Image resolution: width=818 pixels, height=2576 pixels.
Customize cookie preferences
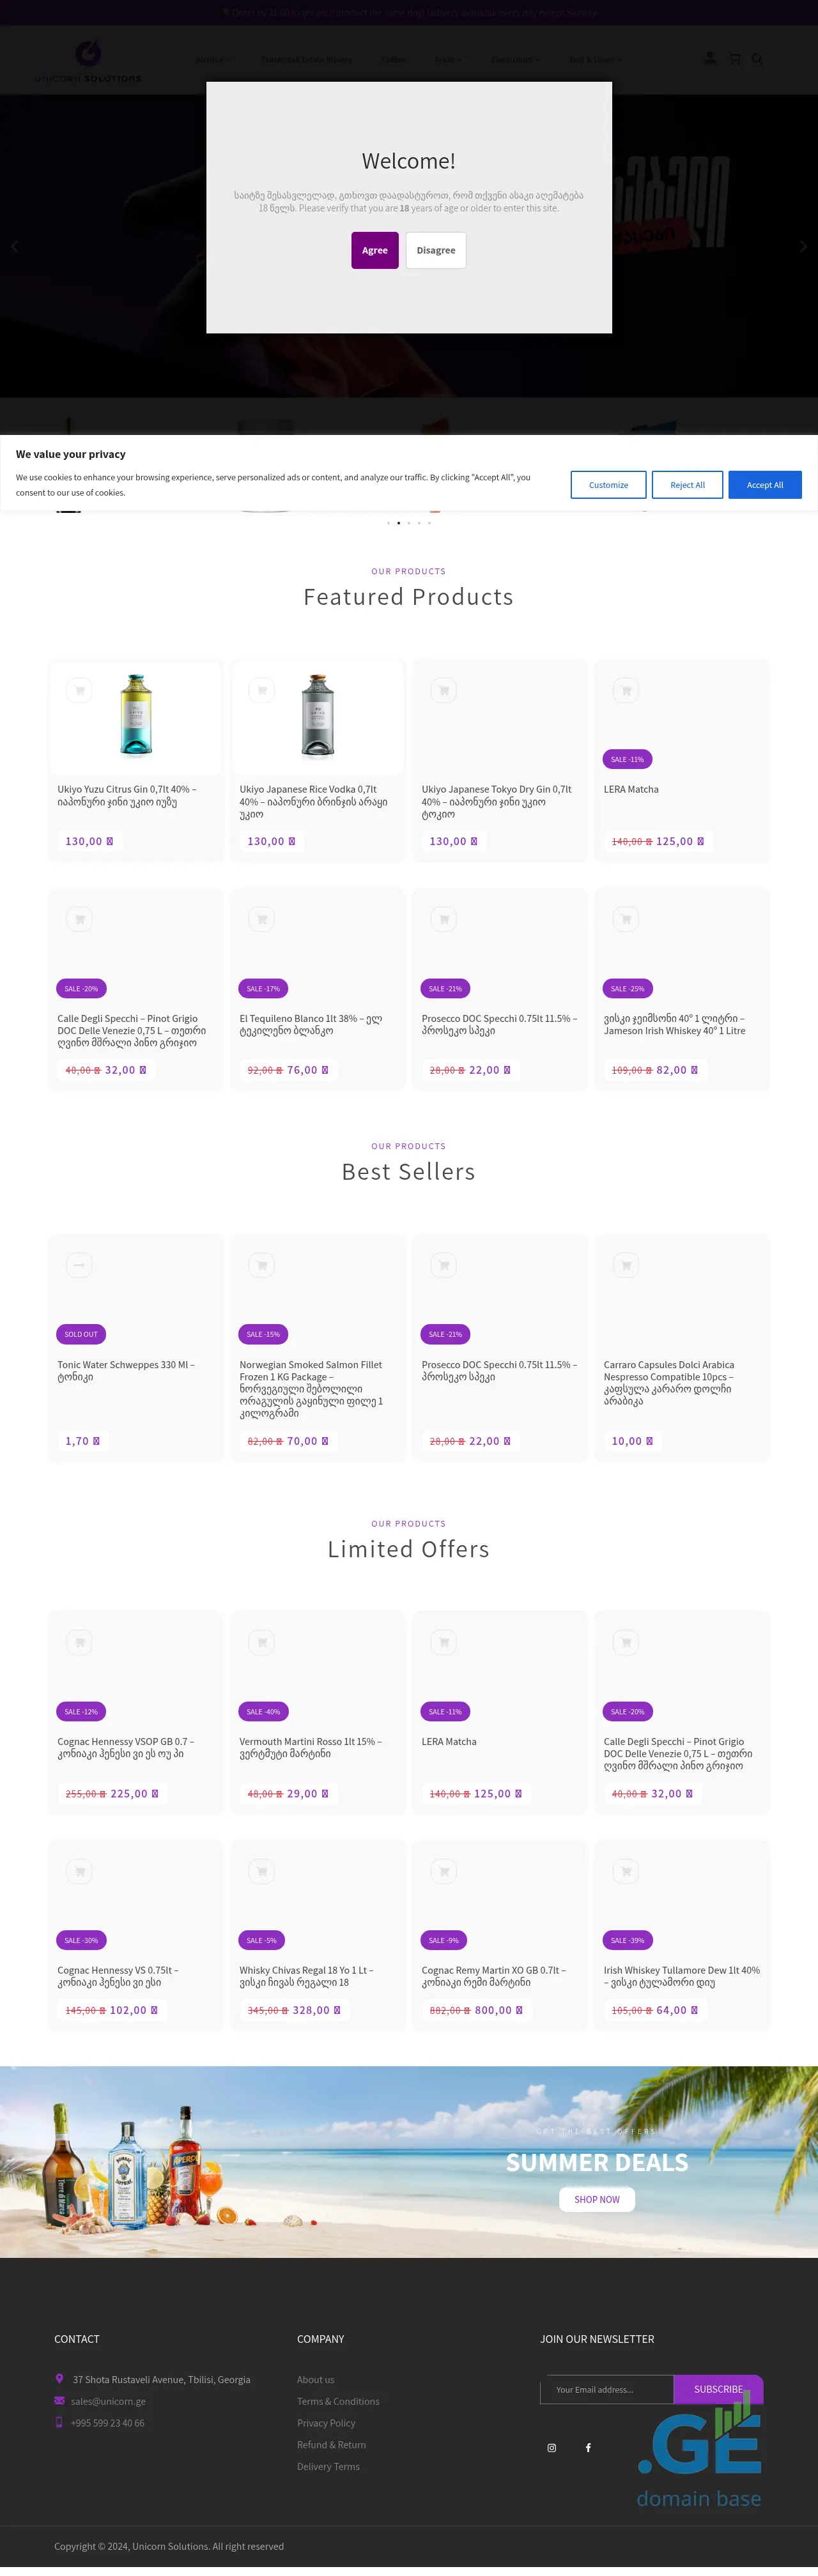pyautogui.click(x=608, y=485)
